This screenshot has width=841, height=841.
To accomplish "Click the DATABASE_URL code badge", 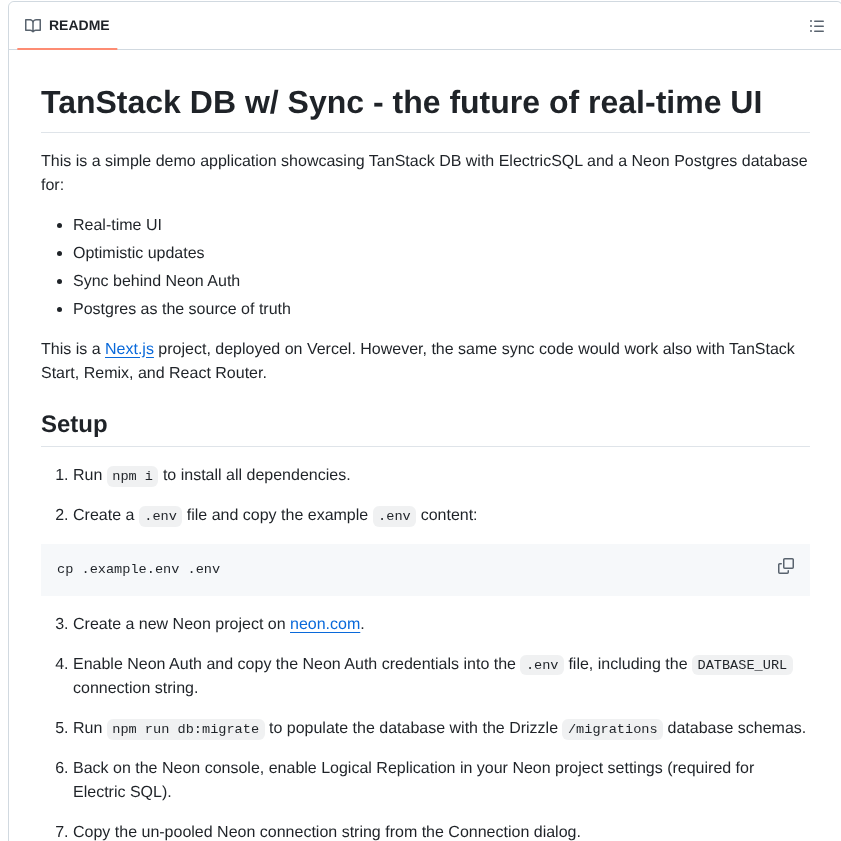I will click(741, 664).
